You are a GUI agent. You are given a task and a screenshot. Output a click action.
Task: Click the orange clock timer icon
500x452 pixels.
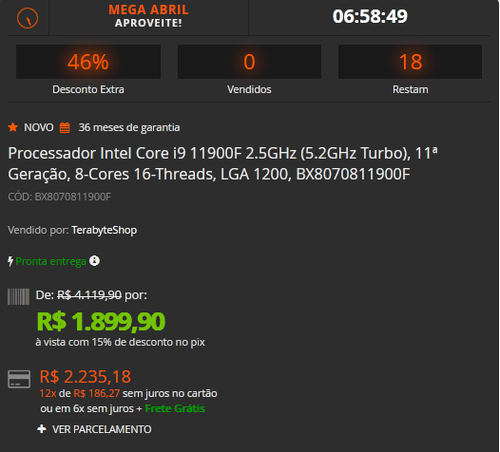[x=27, y=18]
